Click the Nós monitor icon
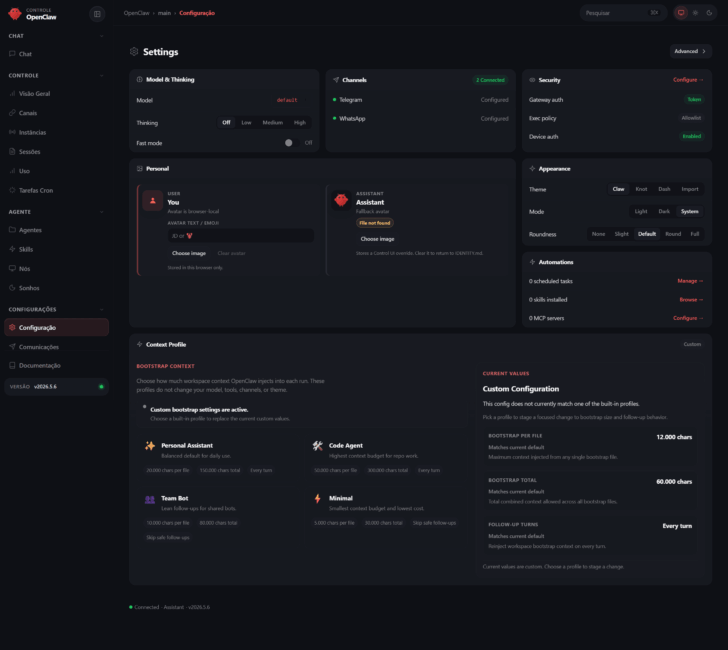The image size is (728, 650). click(12, 268)
